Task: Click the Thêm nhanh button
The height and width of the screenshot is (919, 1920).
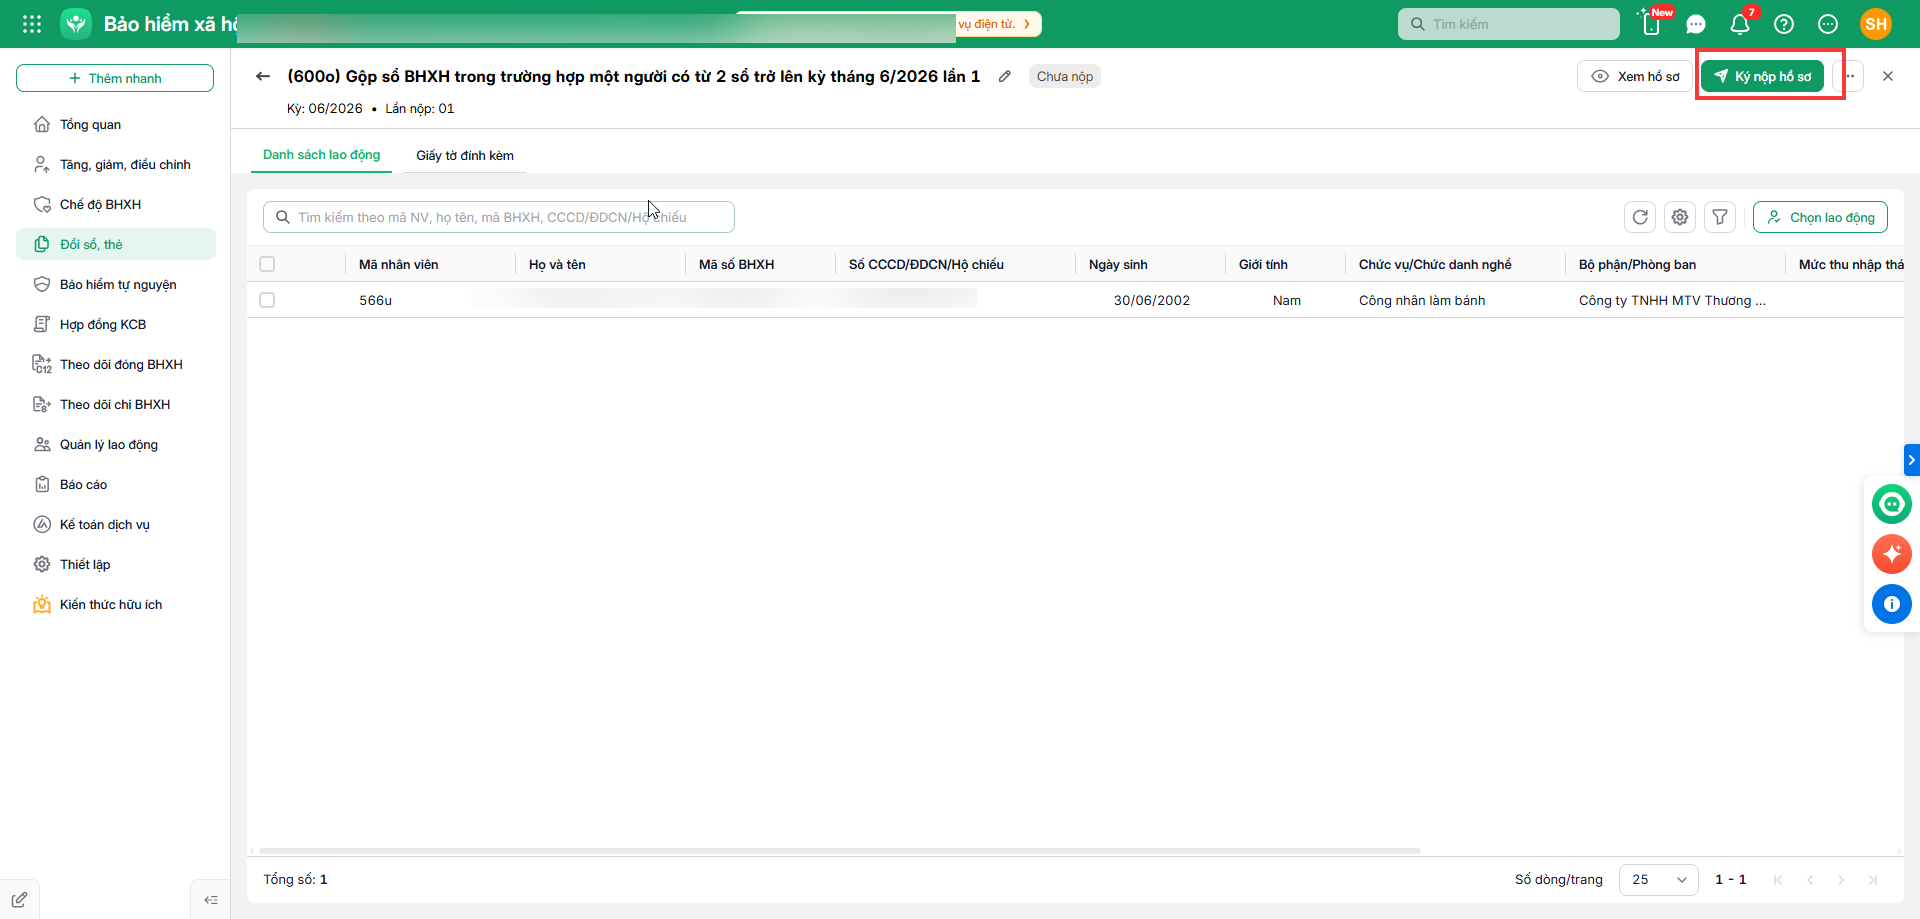Action: (x=115, y=78)
